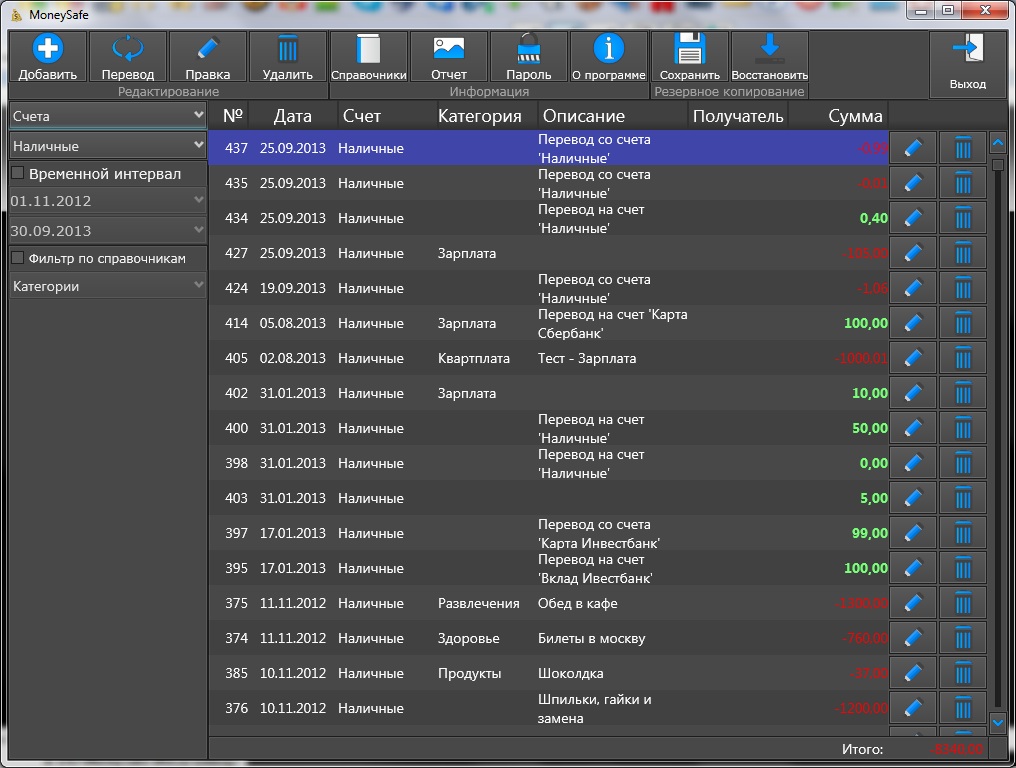Image resolution: width=1016 pixels, height=768 pixels.
Task: Sort by the Сумма column header
Action: [855, 116]
